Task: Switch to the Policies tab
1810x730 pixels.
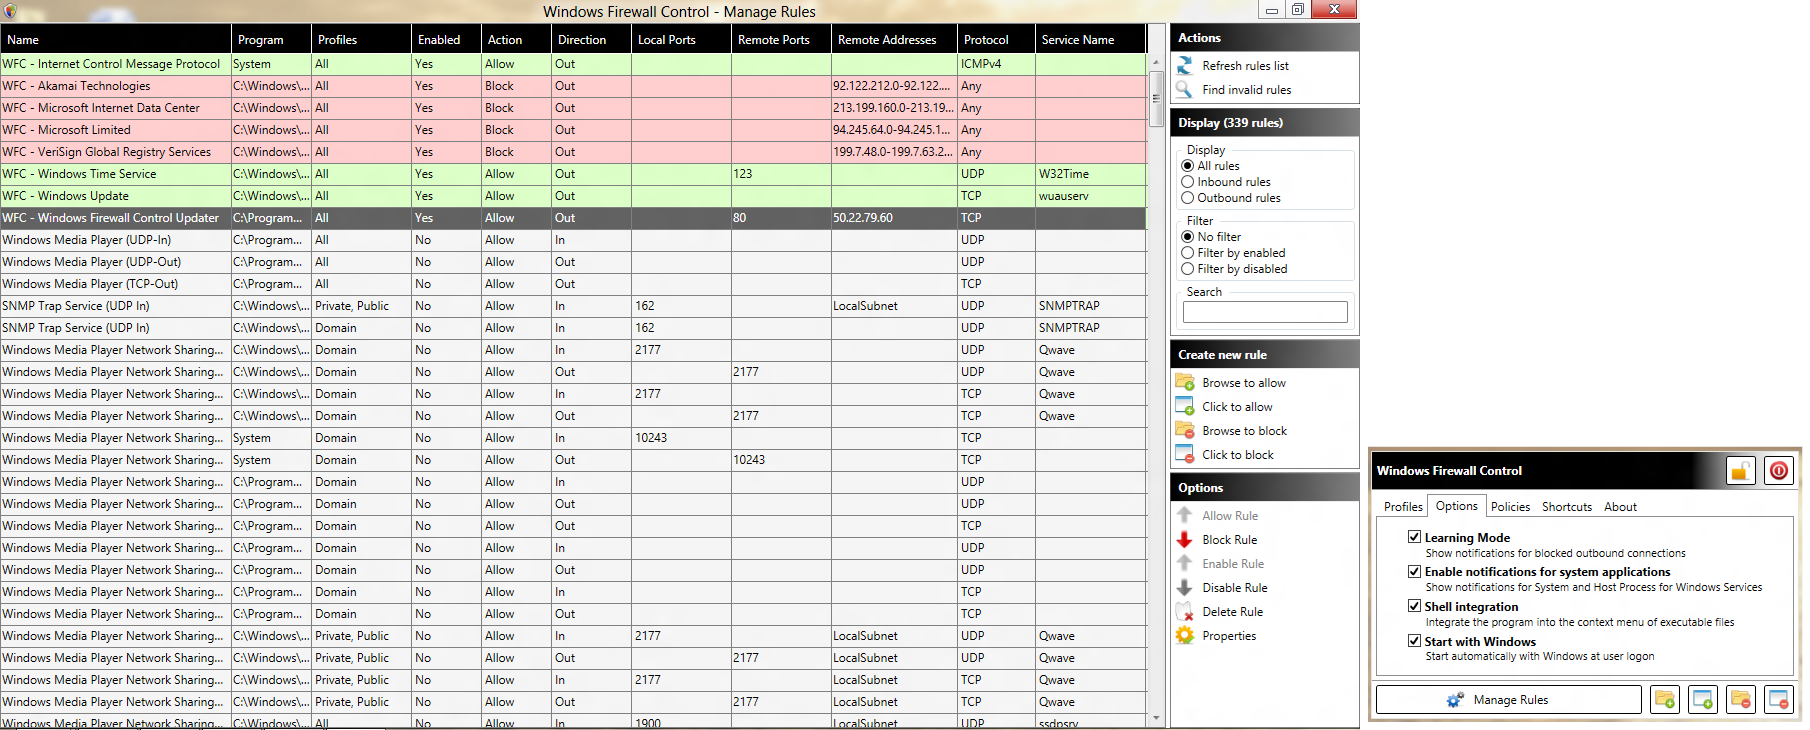Action: click(x=1510, y=507)
